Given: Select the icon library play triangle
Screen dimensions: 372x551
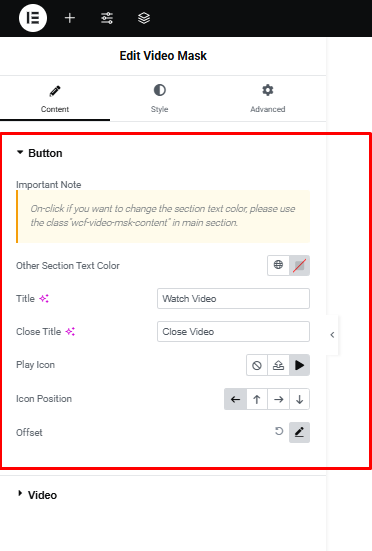Looking at the screenshot, I should [299, 365].
